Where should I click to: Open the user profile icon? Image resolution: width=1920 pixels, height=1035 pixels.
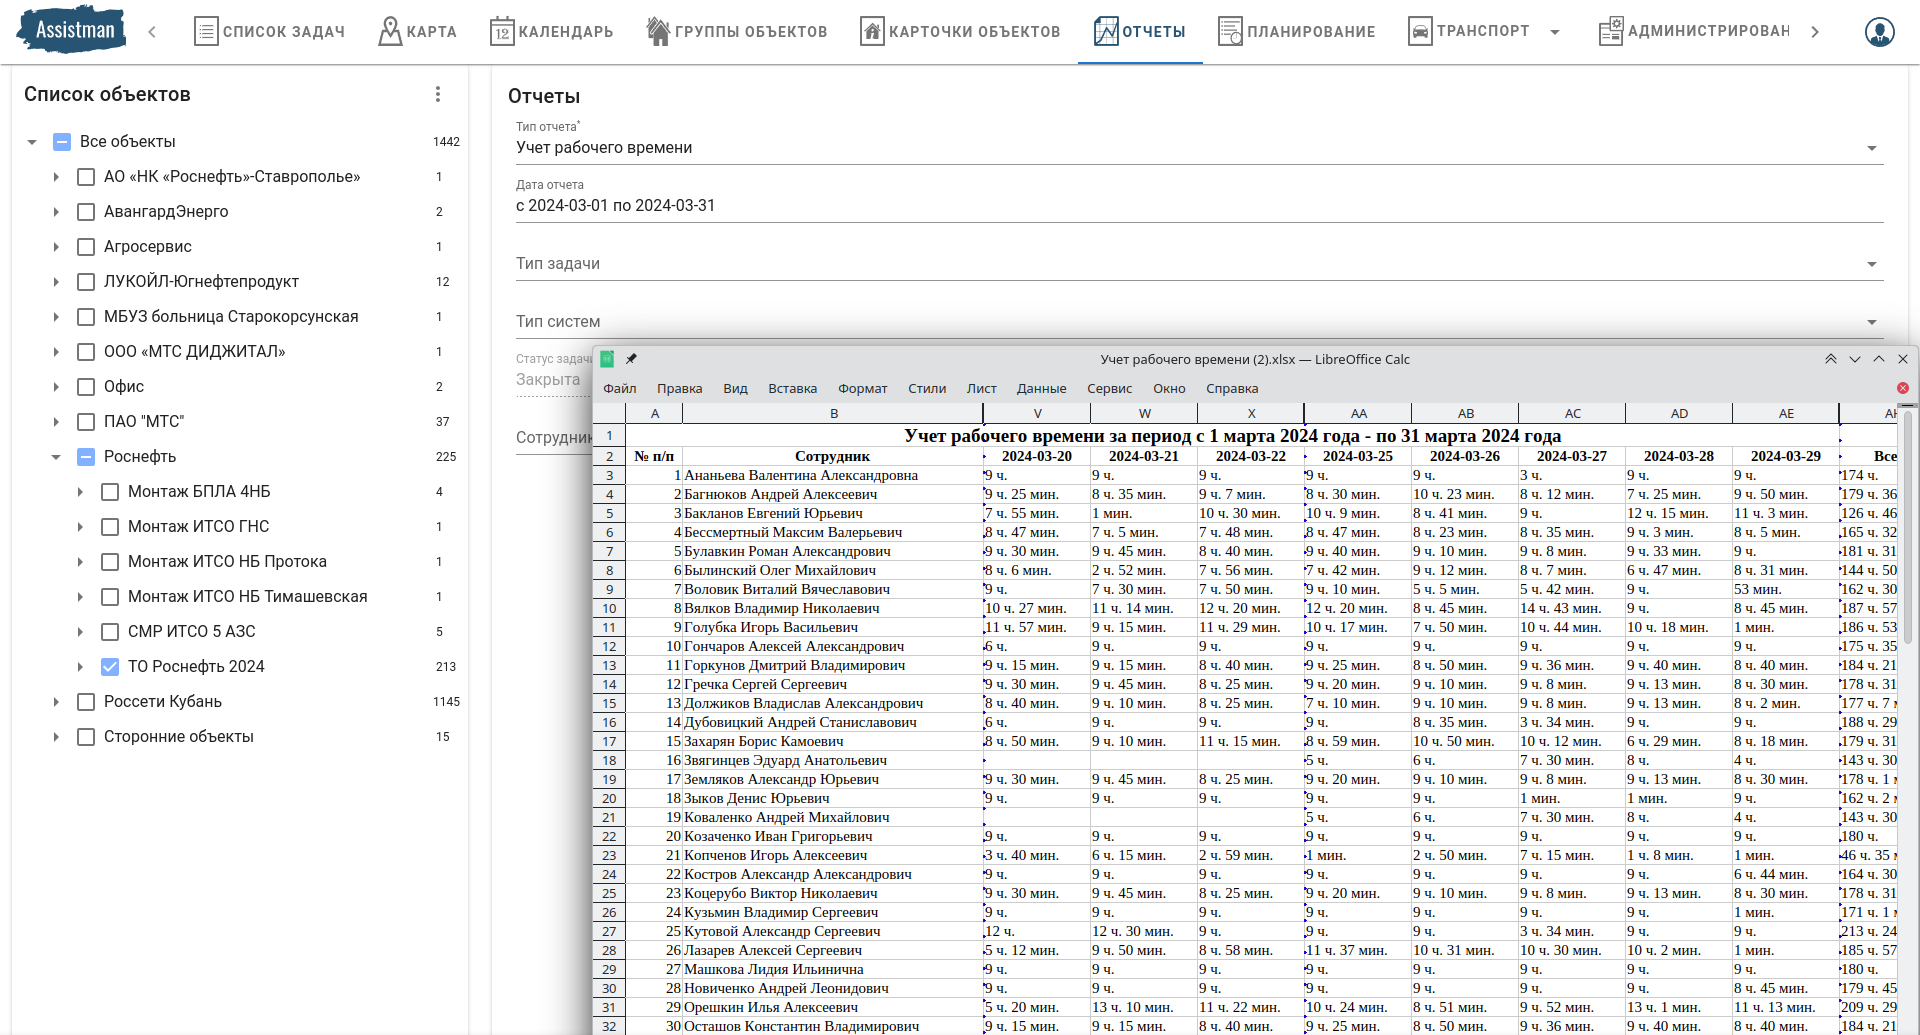click(1879, 32)
